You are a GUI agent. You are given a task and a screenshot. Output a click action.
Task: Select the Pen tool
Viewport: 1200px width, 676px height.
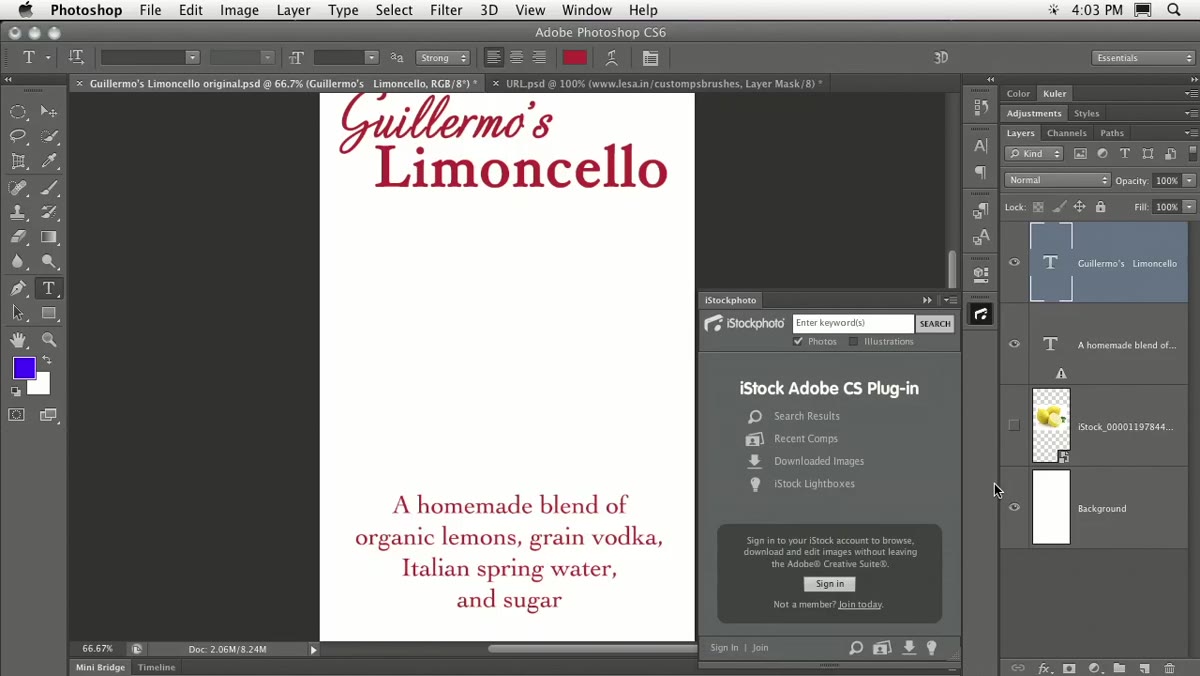pyautogui.click(x=18, y=288)
